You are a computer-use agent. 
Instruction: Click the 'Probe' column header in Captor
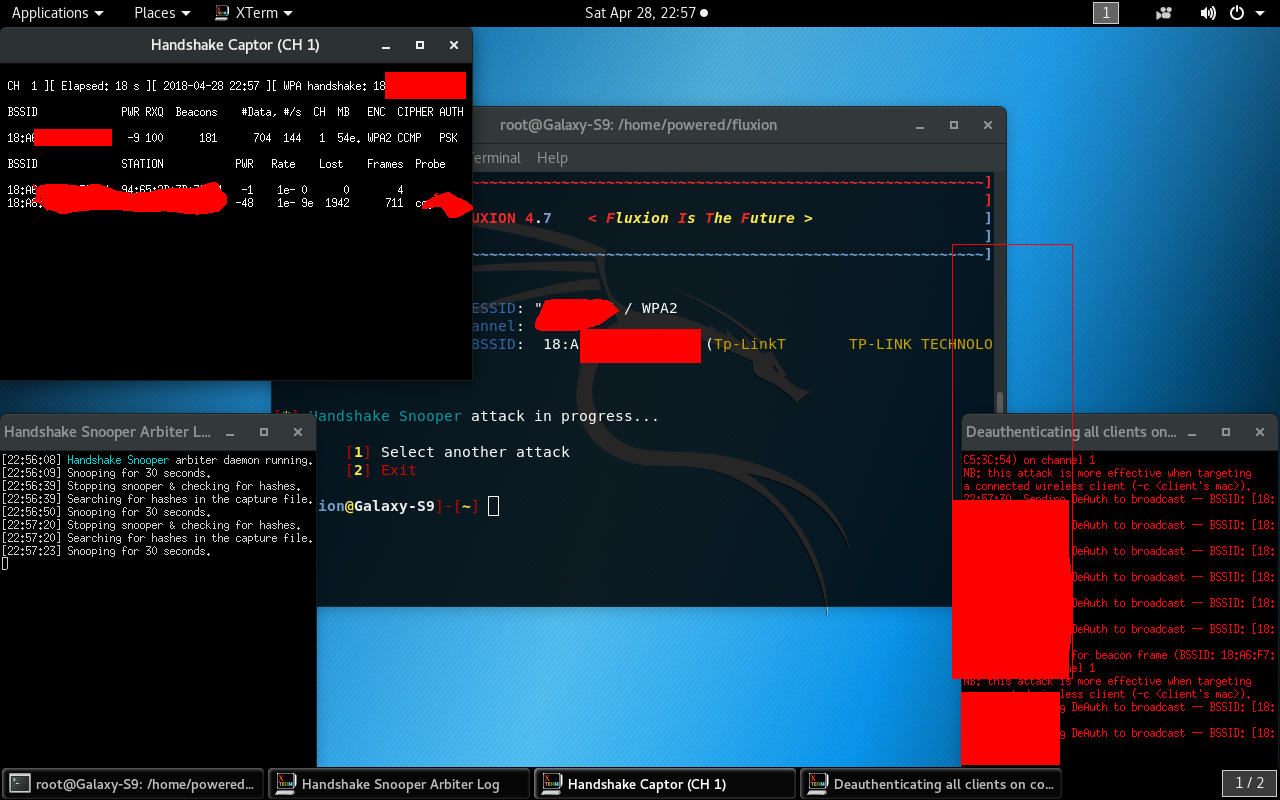(430, 164)
